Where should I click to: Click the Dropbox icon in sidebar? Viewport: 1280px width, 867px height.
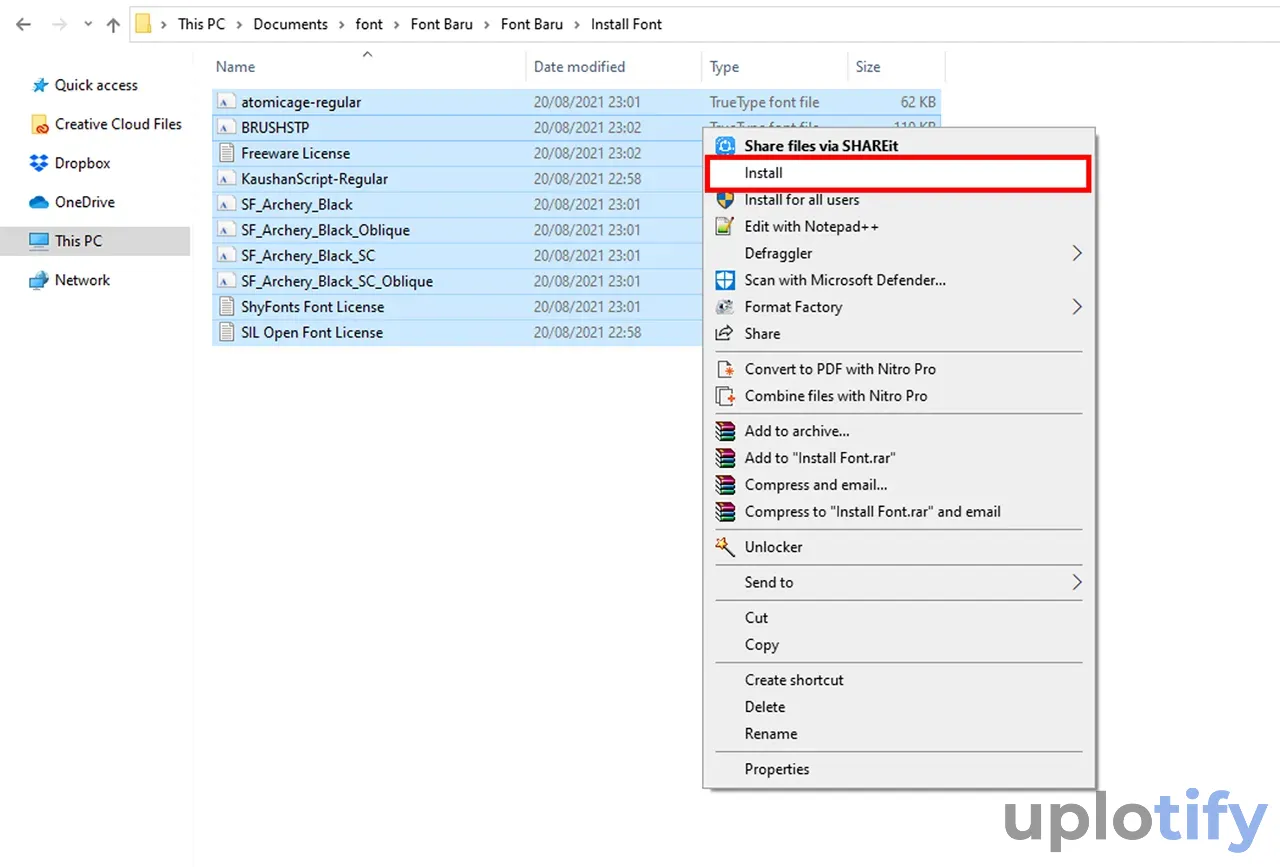coord(39,163)
